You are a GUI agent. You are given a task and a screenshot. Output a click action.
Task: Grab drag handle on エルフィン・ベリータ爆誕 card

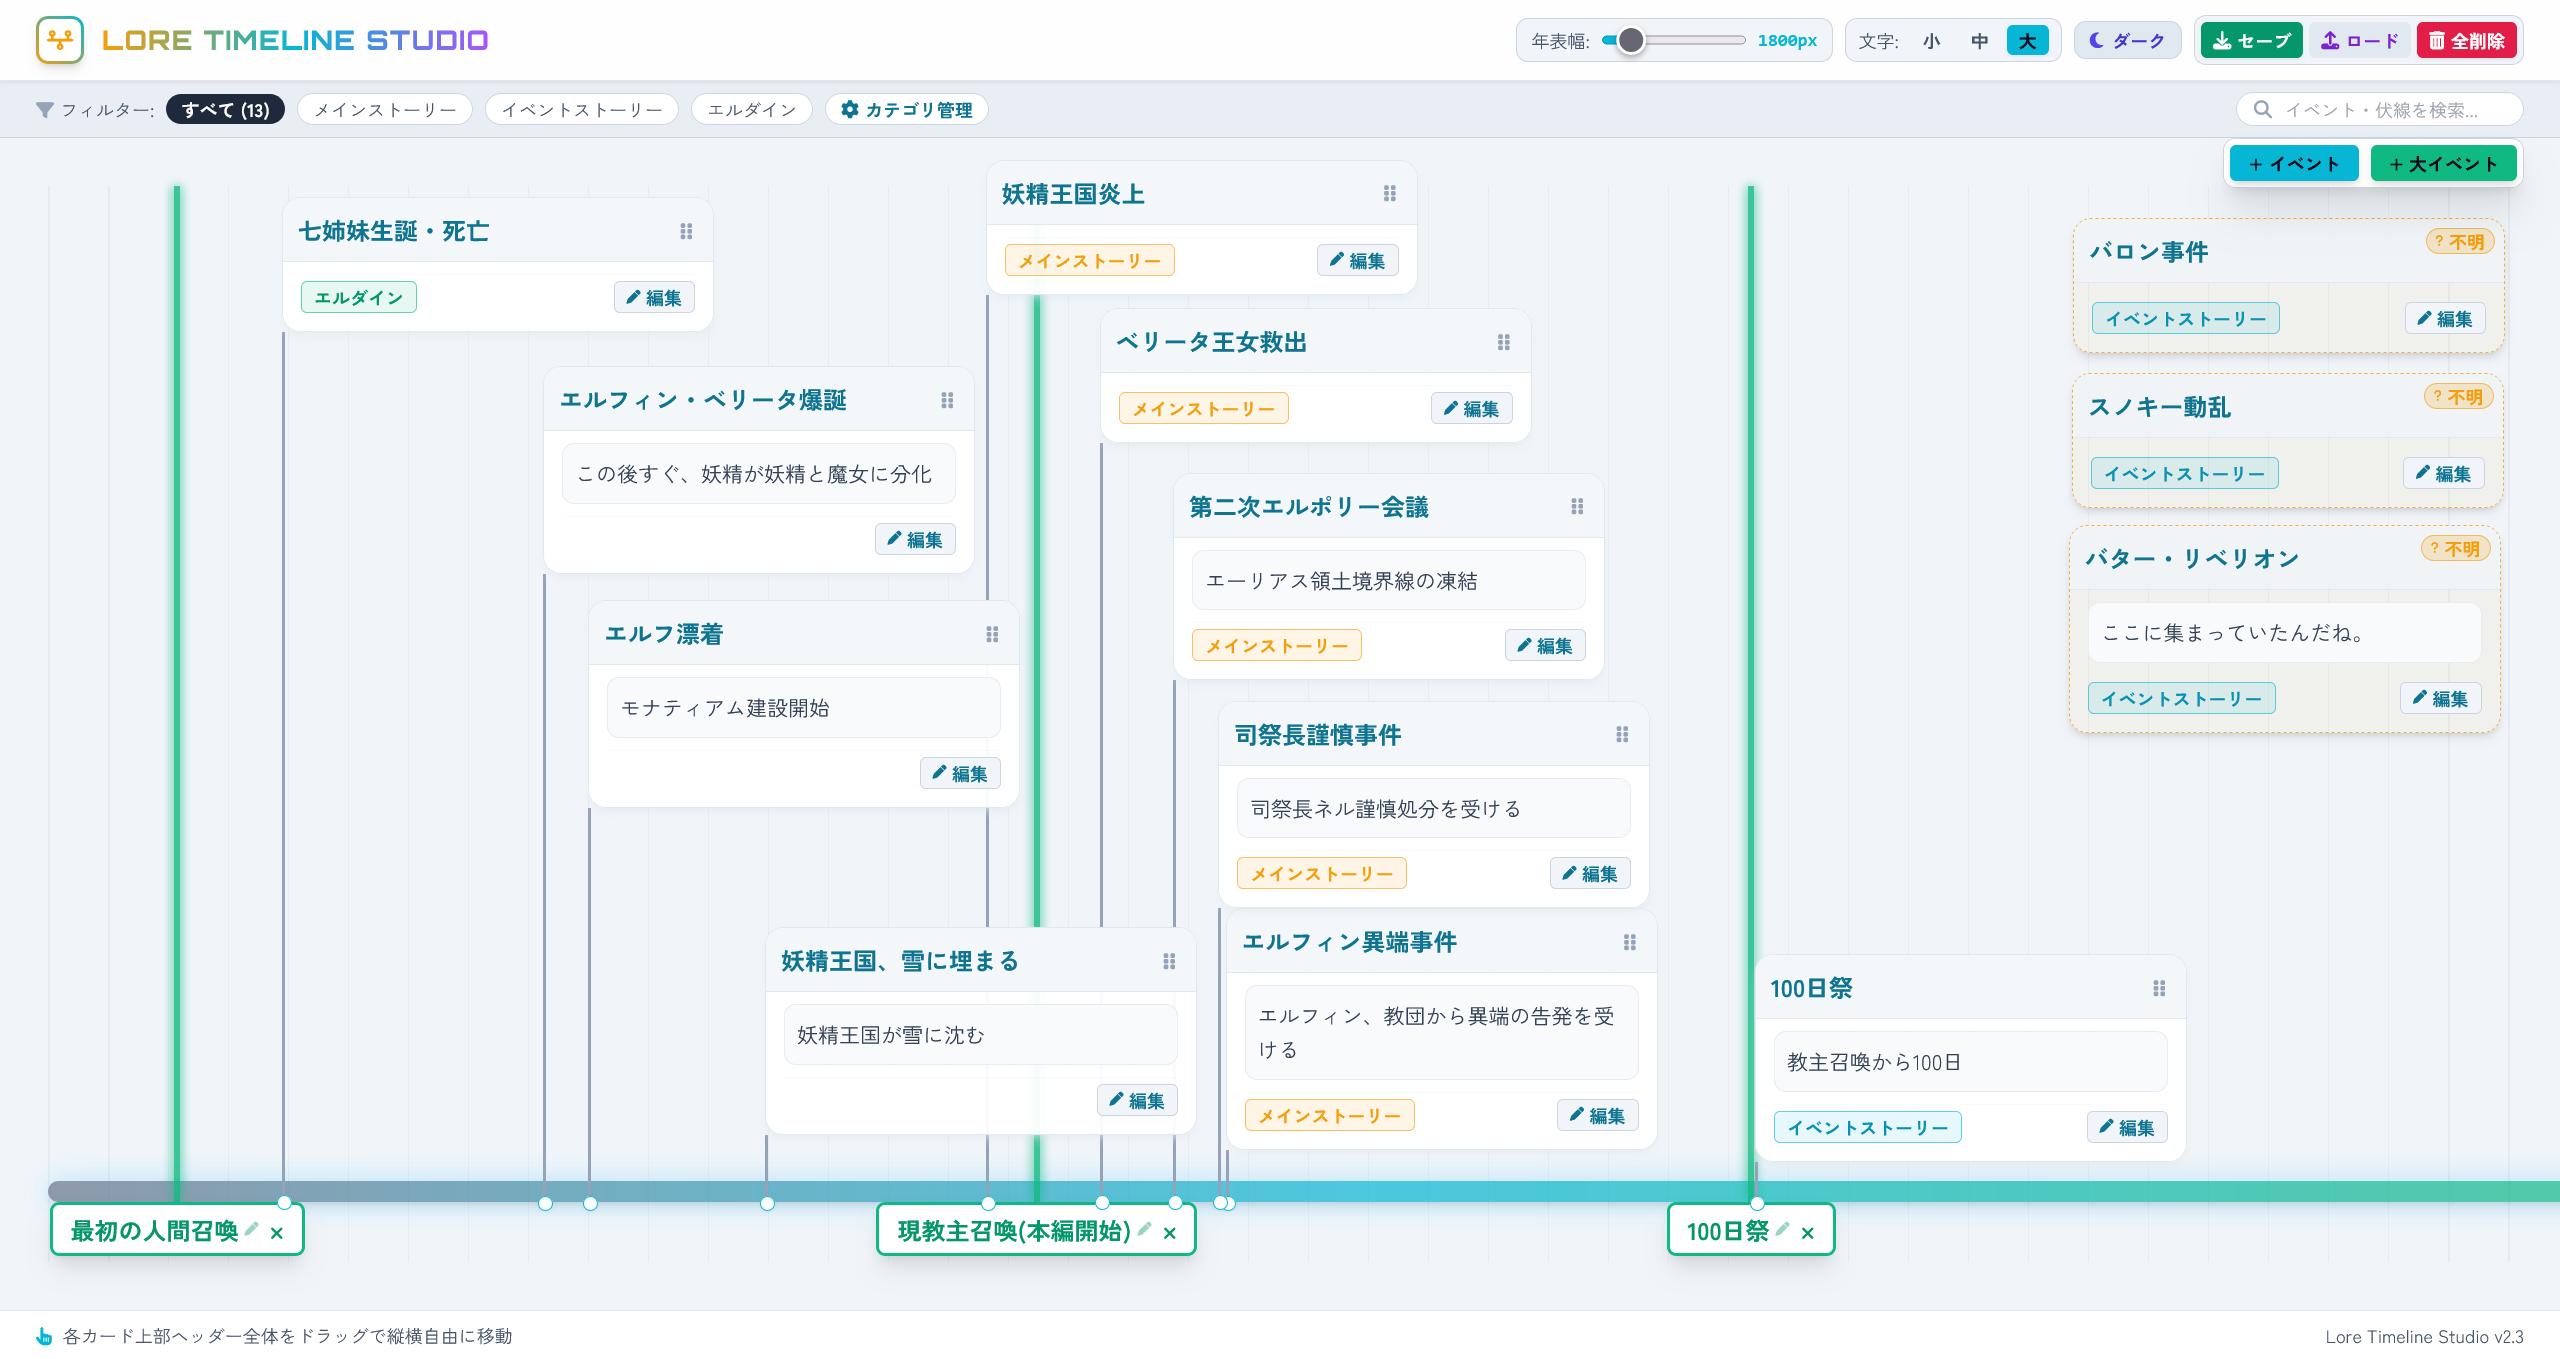click(x=947, y=400)
